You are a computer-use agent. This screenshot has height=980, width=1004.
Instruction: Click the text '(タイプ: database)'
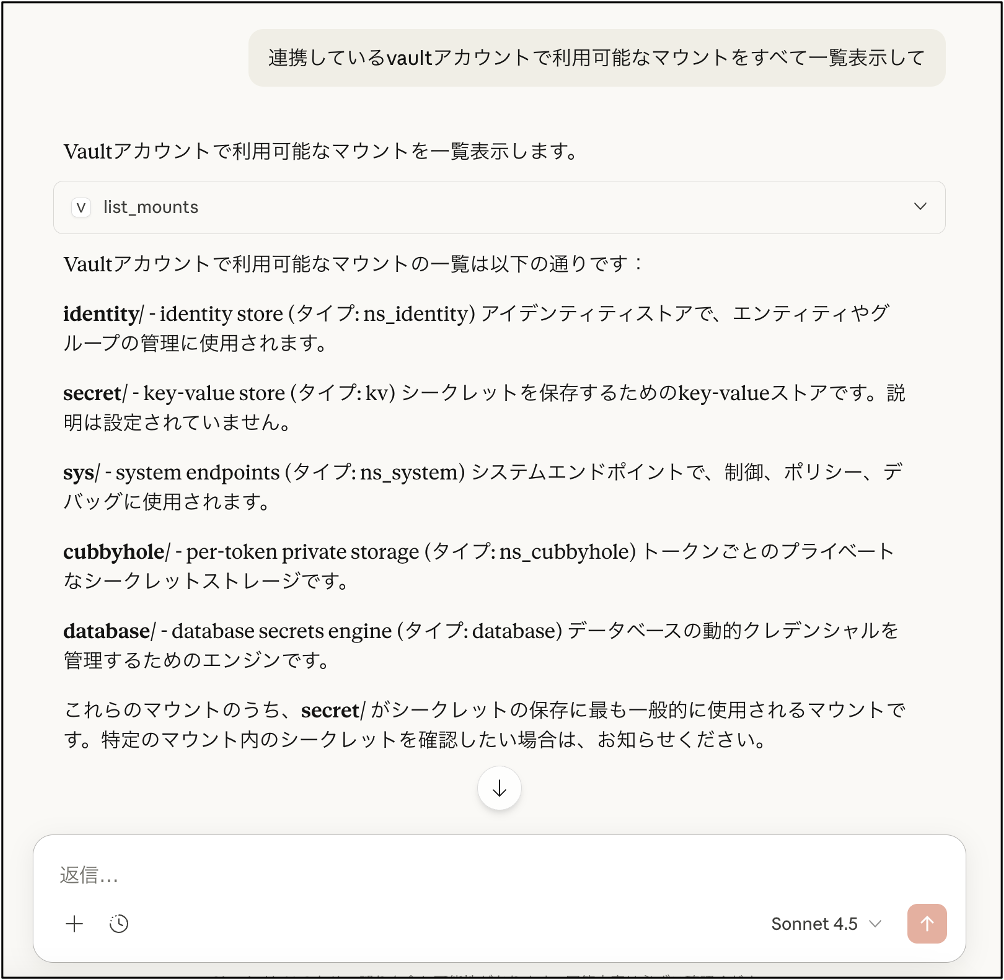(480, 631)
